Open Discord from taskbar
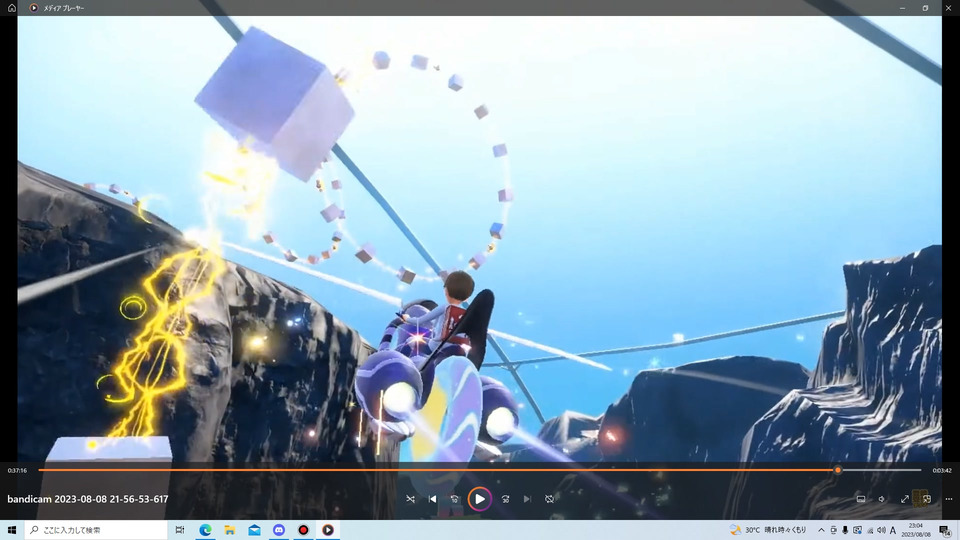 point(279,530)
